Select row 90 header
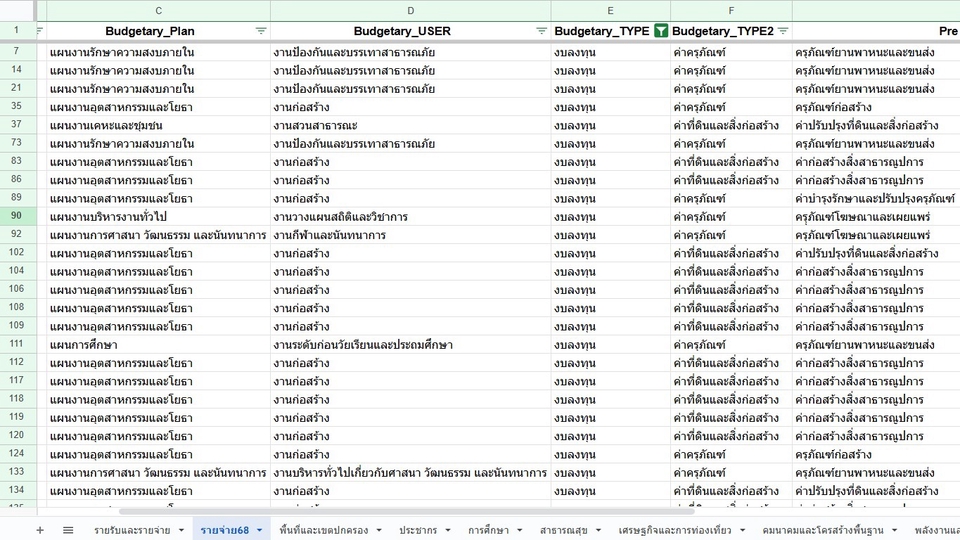This screenshot has width=960, height=540. [17, 216]
